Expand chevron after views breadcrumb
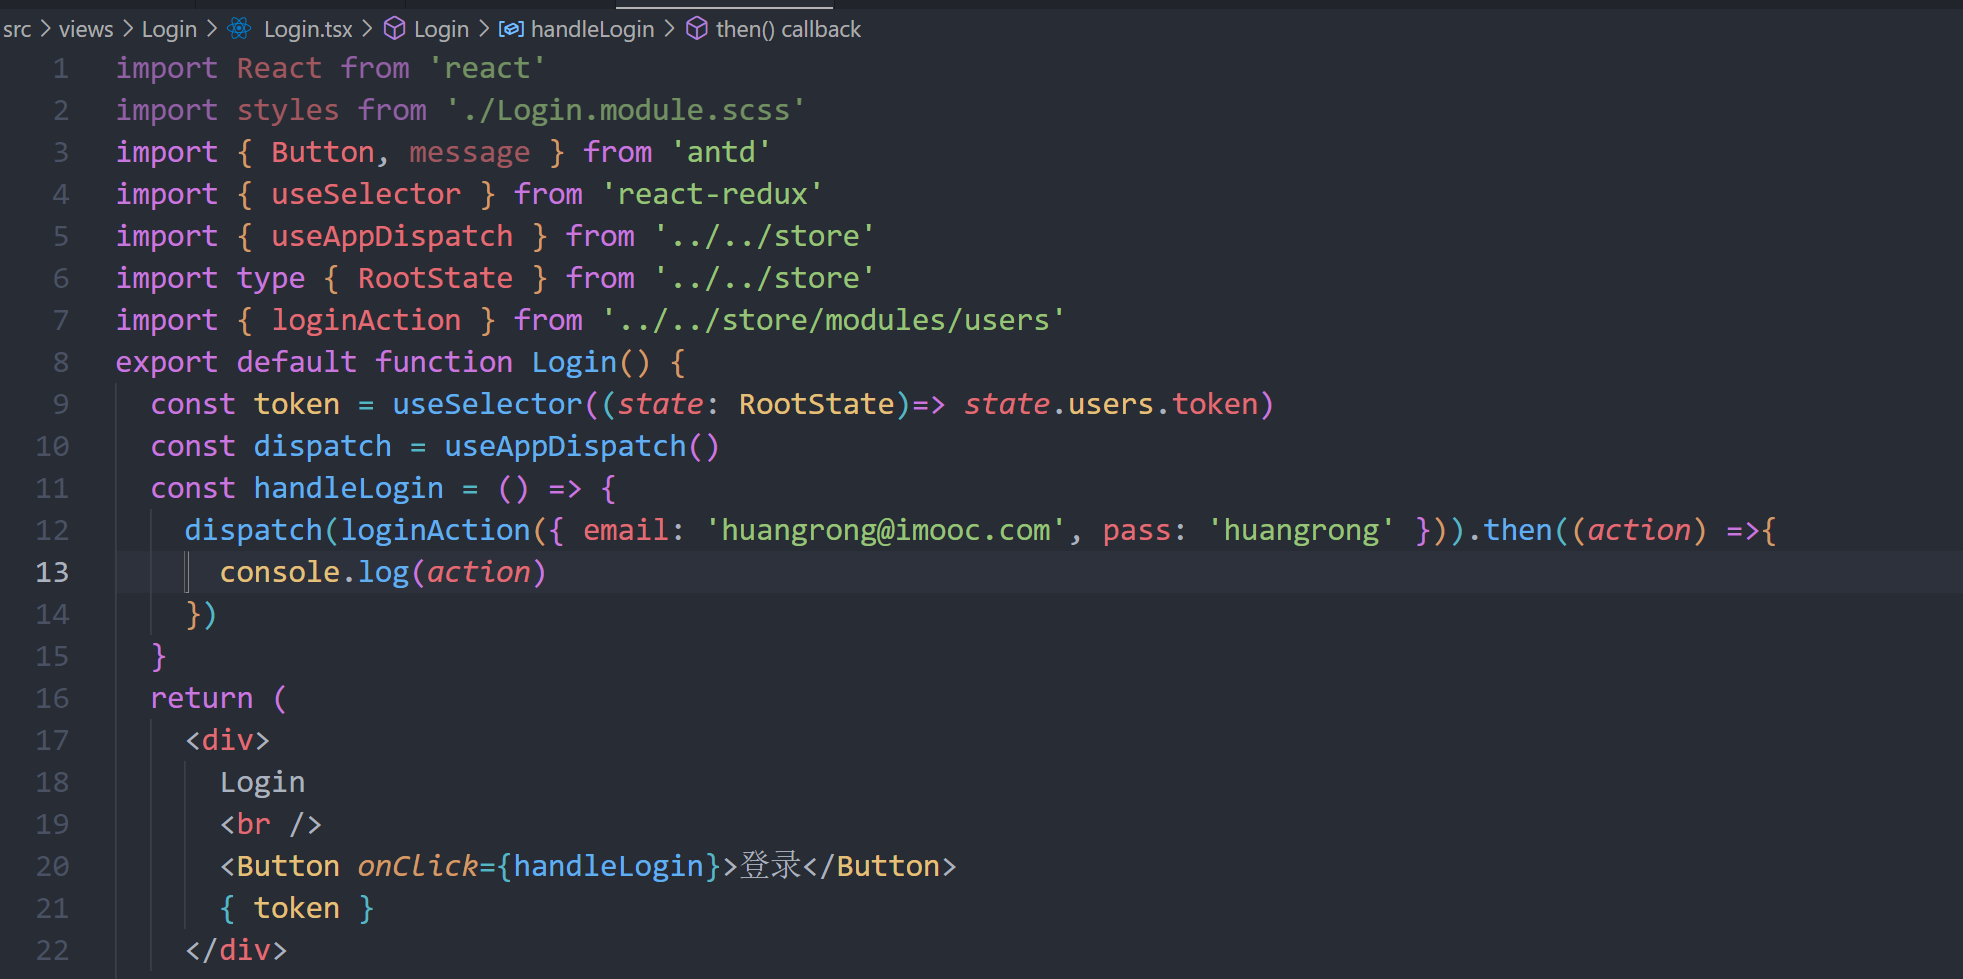The height and width of the screenshot is (979, 1963). click(x=127, y=29)
